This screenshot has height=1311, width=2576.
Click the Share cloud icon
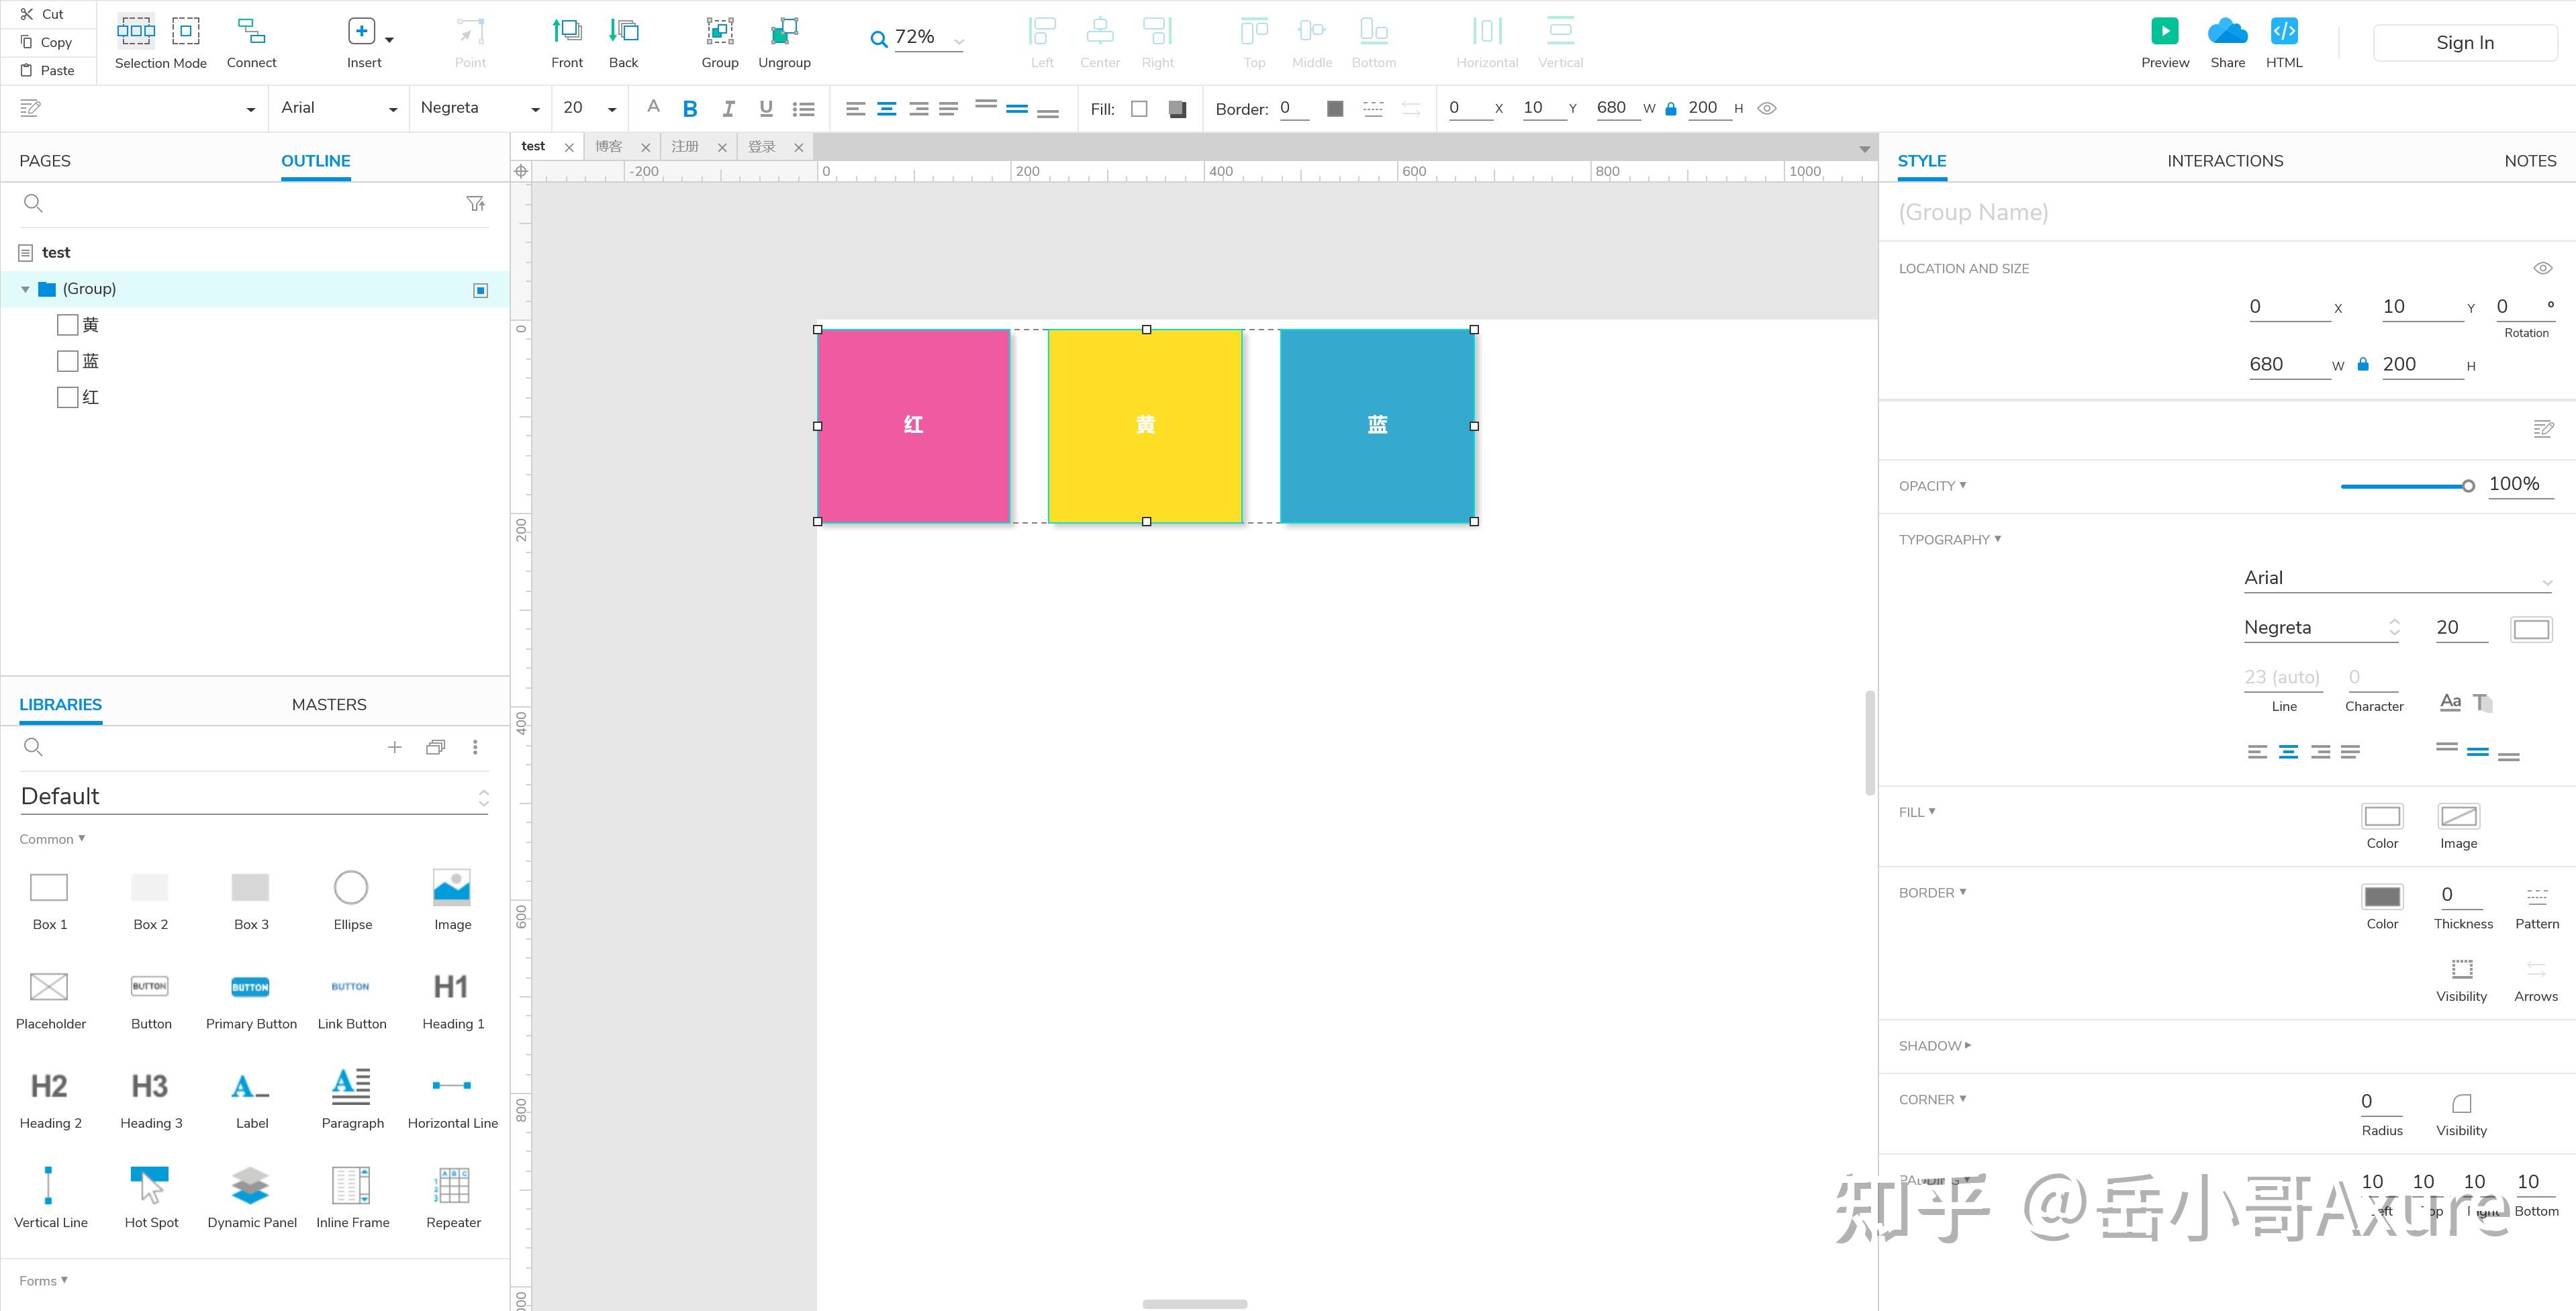tap(2227, 31)
